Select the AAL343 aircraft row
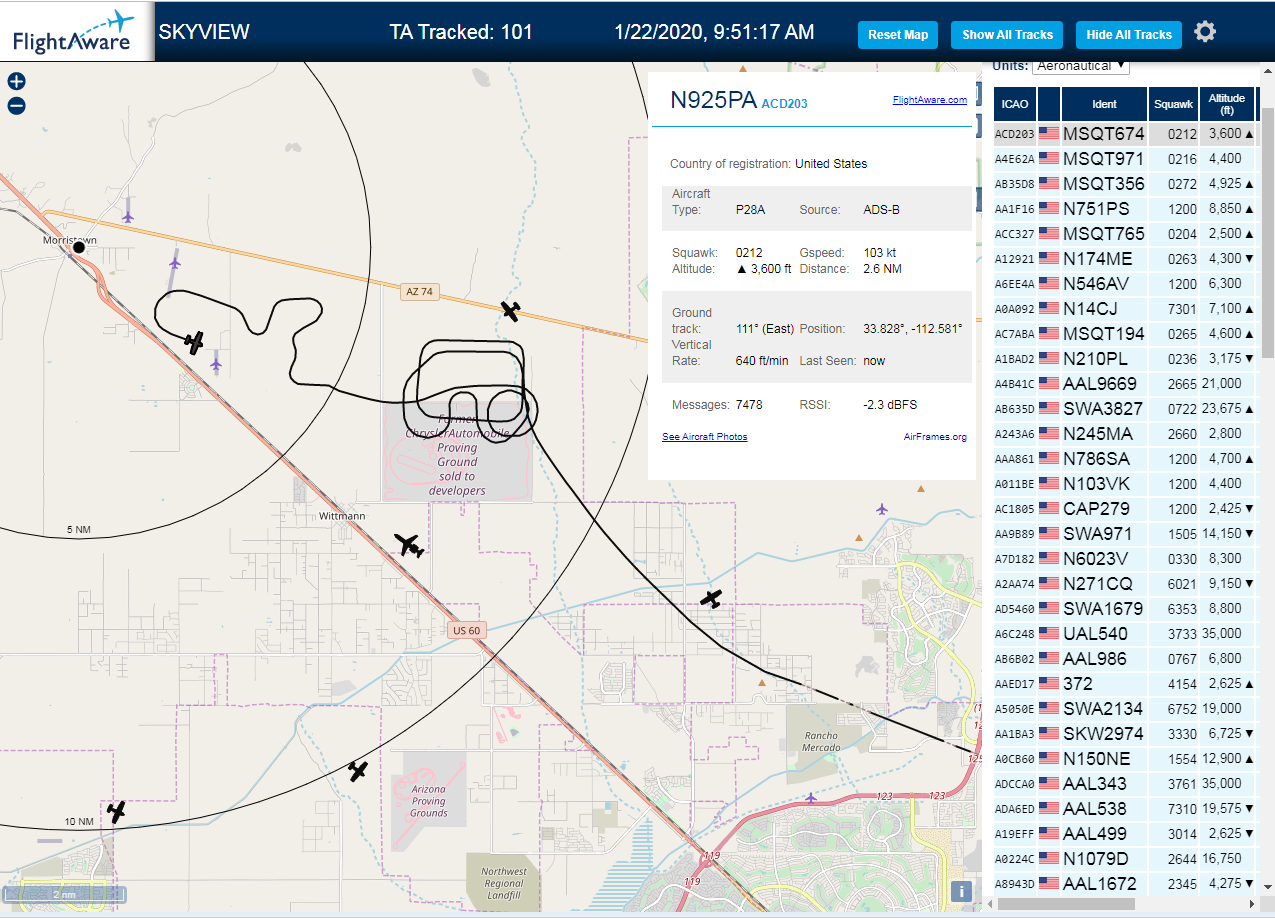 point(1125,783)
